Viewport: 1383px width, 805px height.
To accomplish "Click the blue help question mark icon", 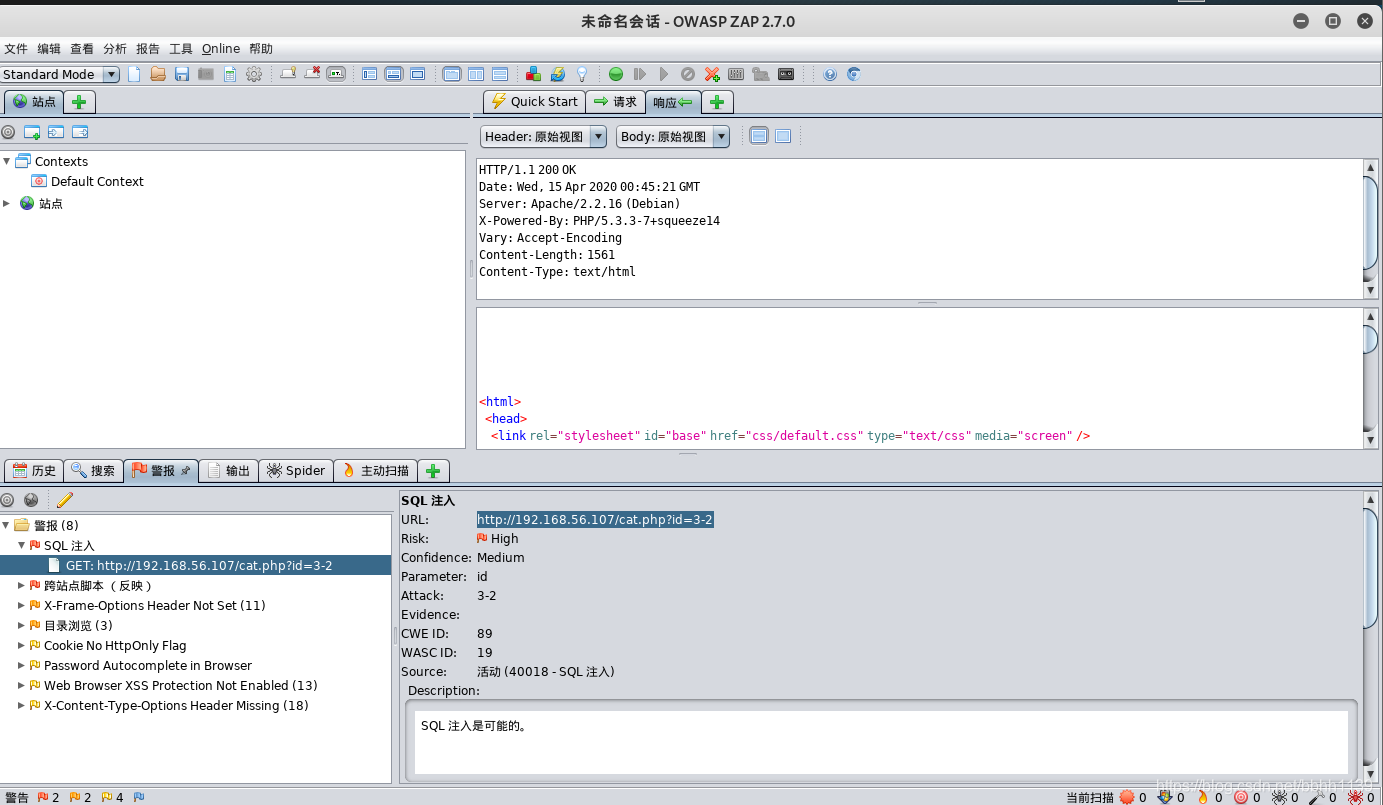I will pos(830,74).
